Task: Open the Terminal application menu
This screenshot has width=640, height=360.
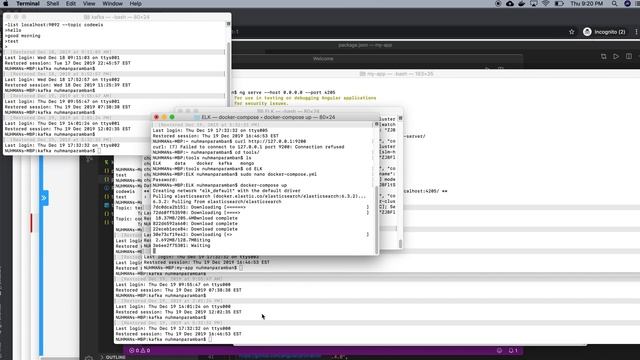Action: coord(28,4)
